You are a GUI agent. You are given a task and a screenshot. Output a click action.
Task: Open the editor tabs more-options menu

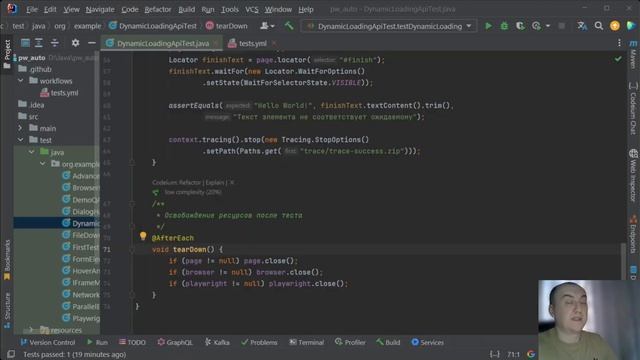[x=619, y=43]
